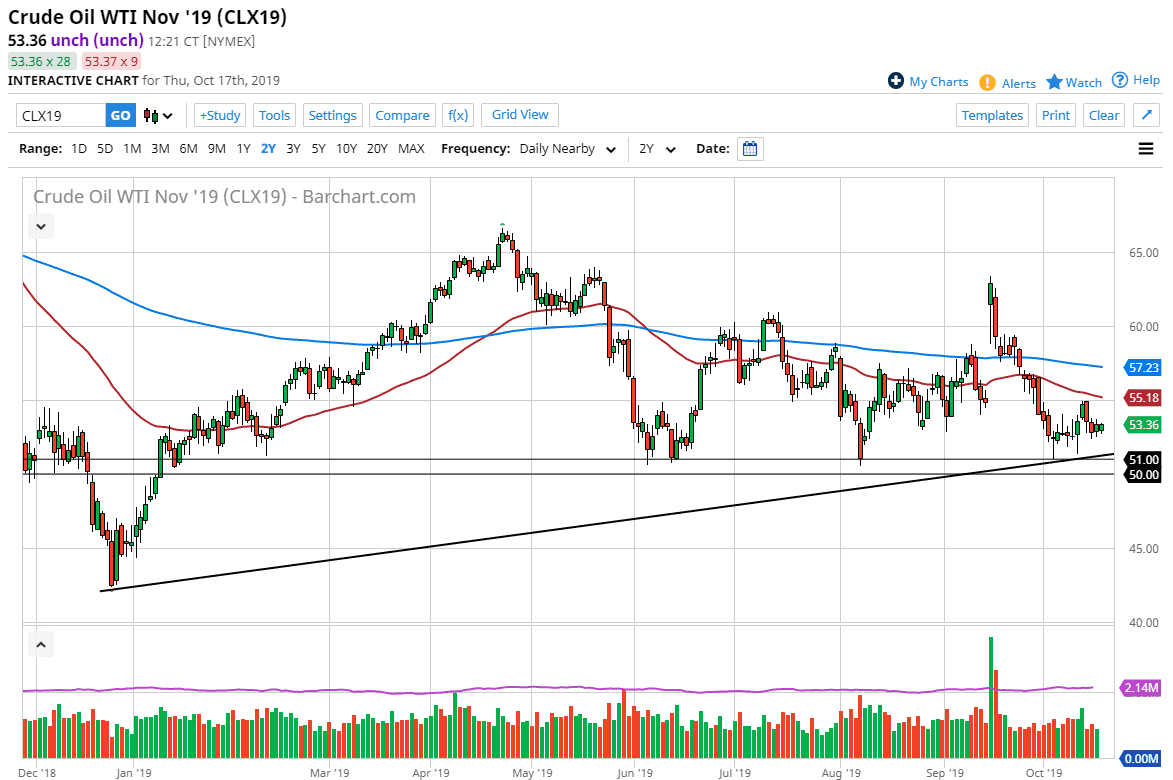Select the candlestick chart type icon
Screen dimensions: 1173x780
(x=152, y=115)
